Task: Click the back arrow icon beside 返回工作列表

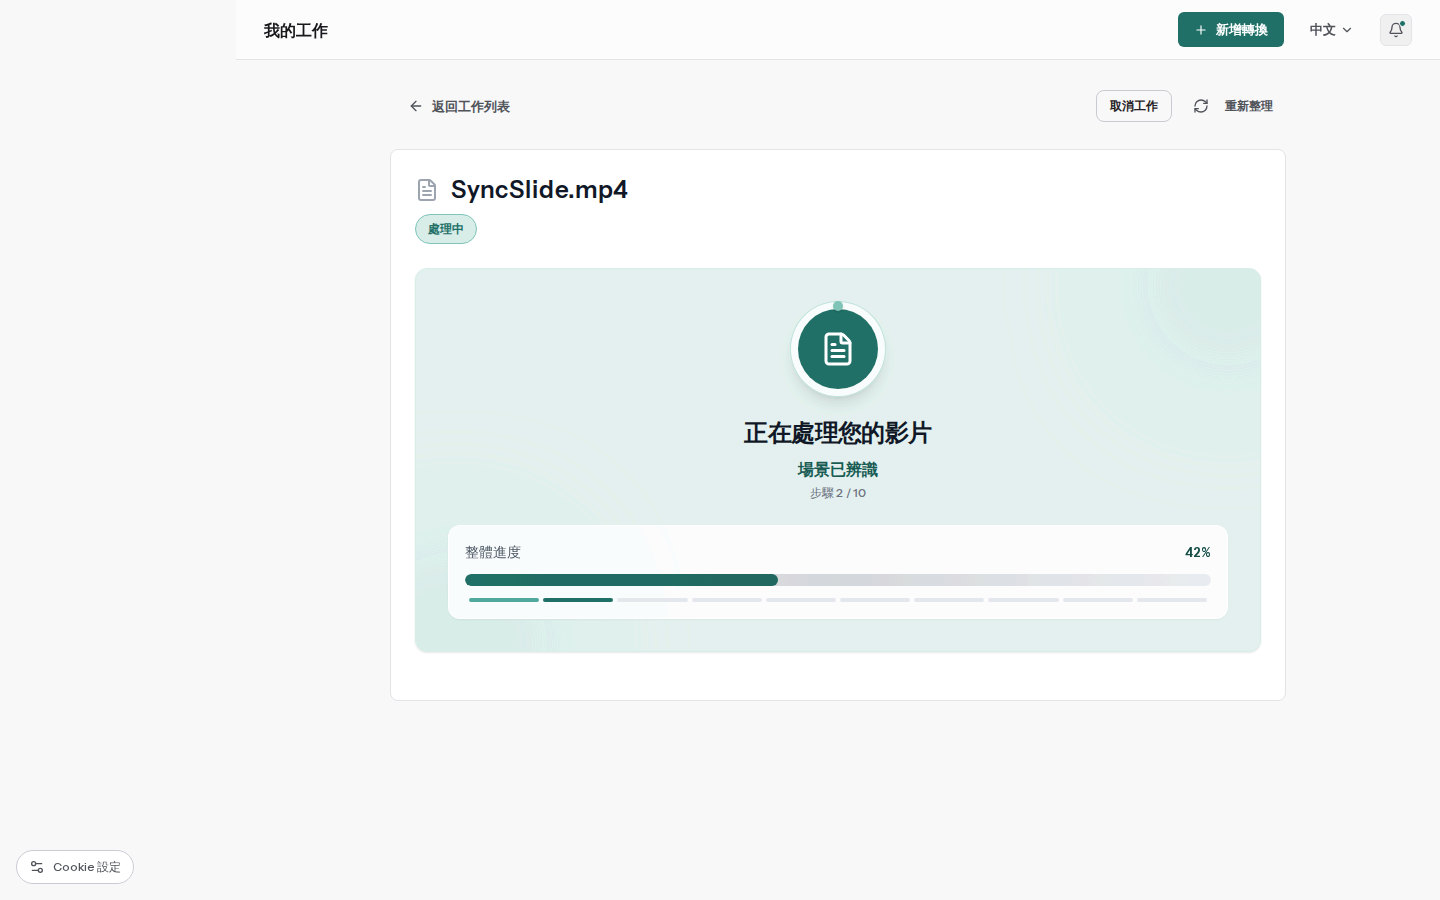Action: tap(416, 106)
